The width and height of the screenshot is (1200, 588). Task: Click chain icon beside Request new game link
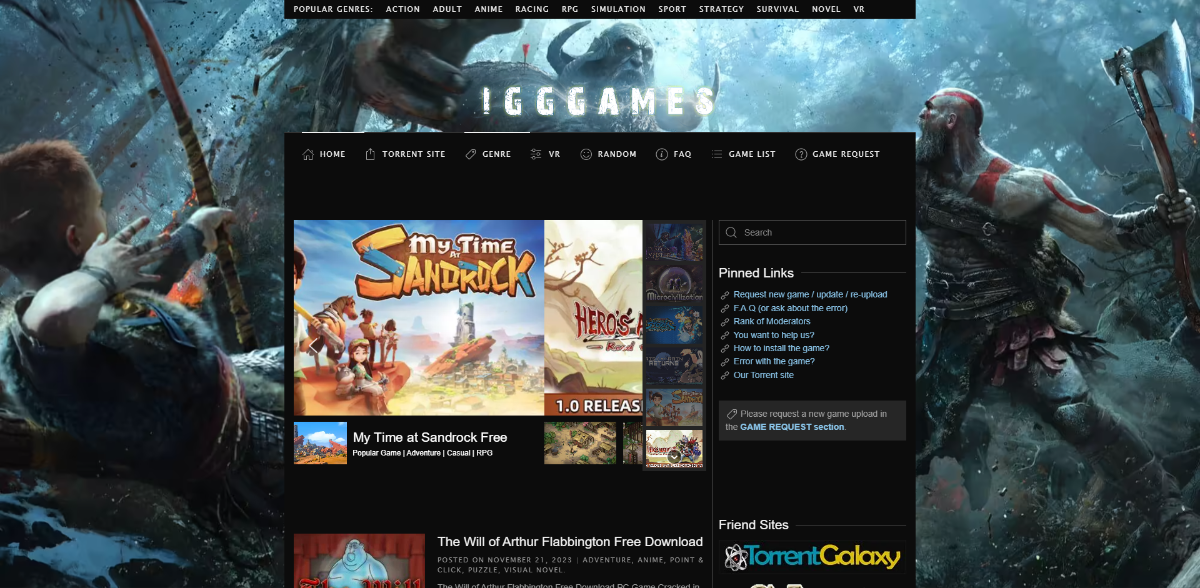725,295
